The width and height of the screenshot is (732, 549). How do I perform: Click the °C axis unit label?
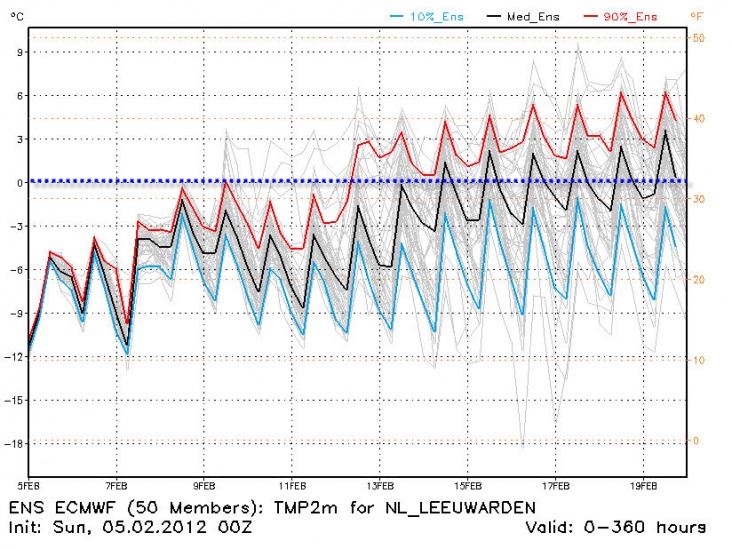tap(17, 17)
